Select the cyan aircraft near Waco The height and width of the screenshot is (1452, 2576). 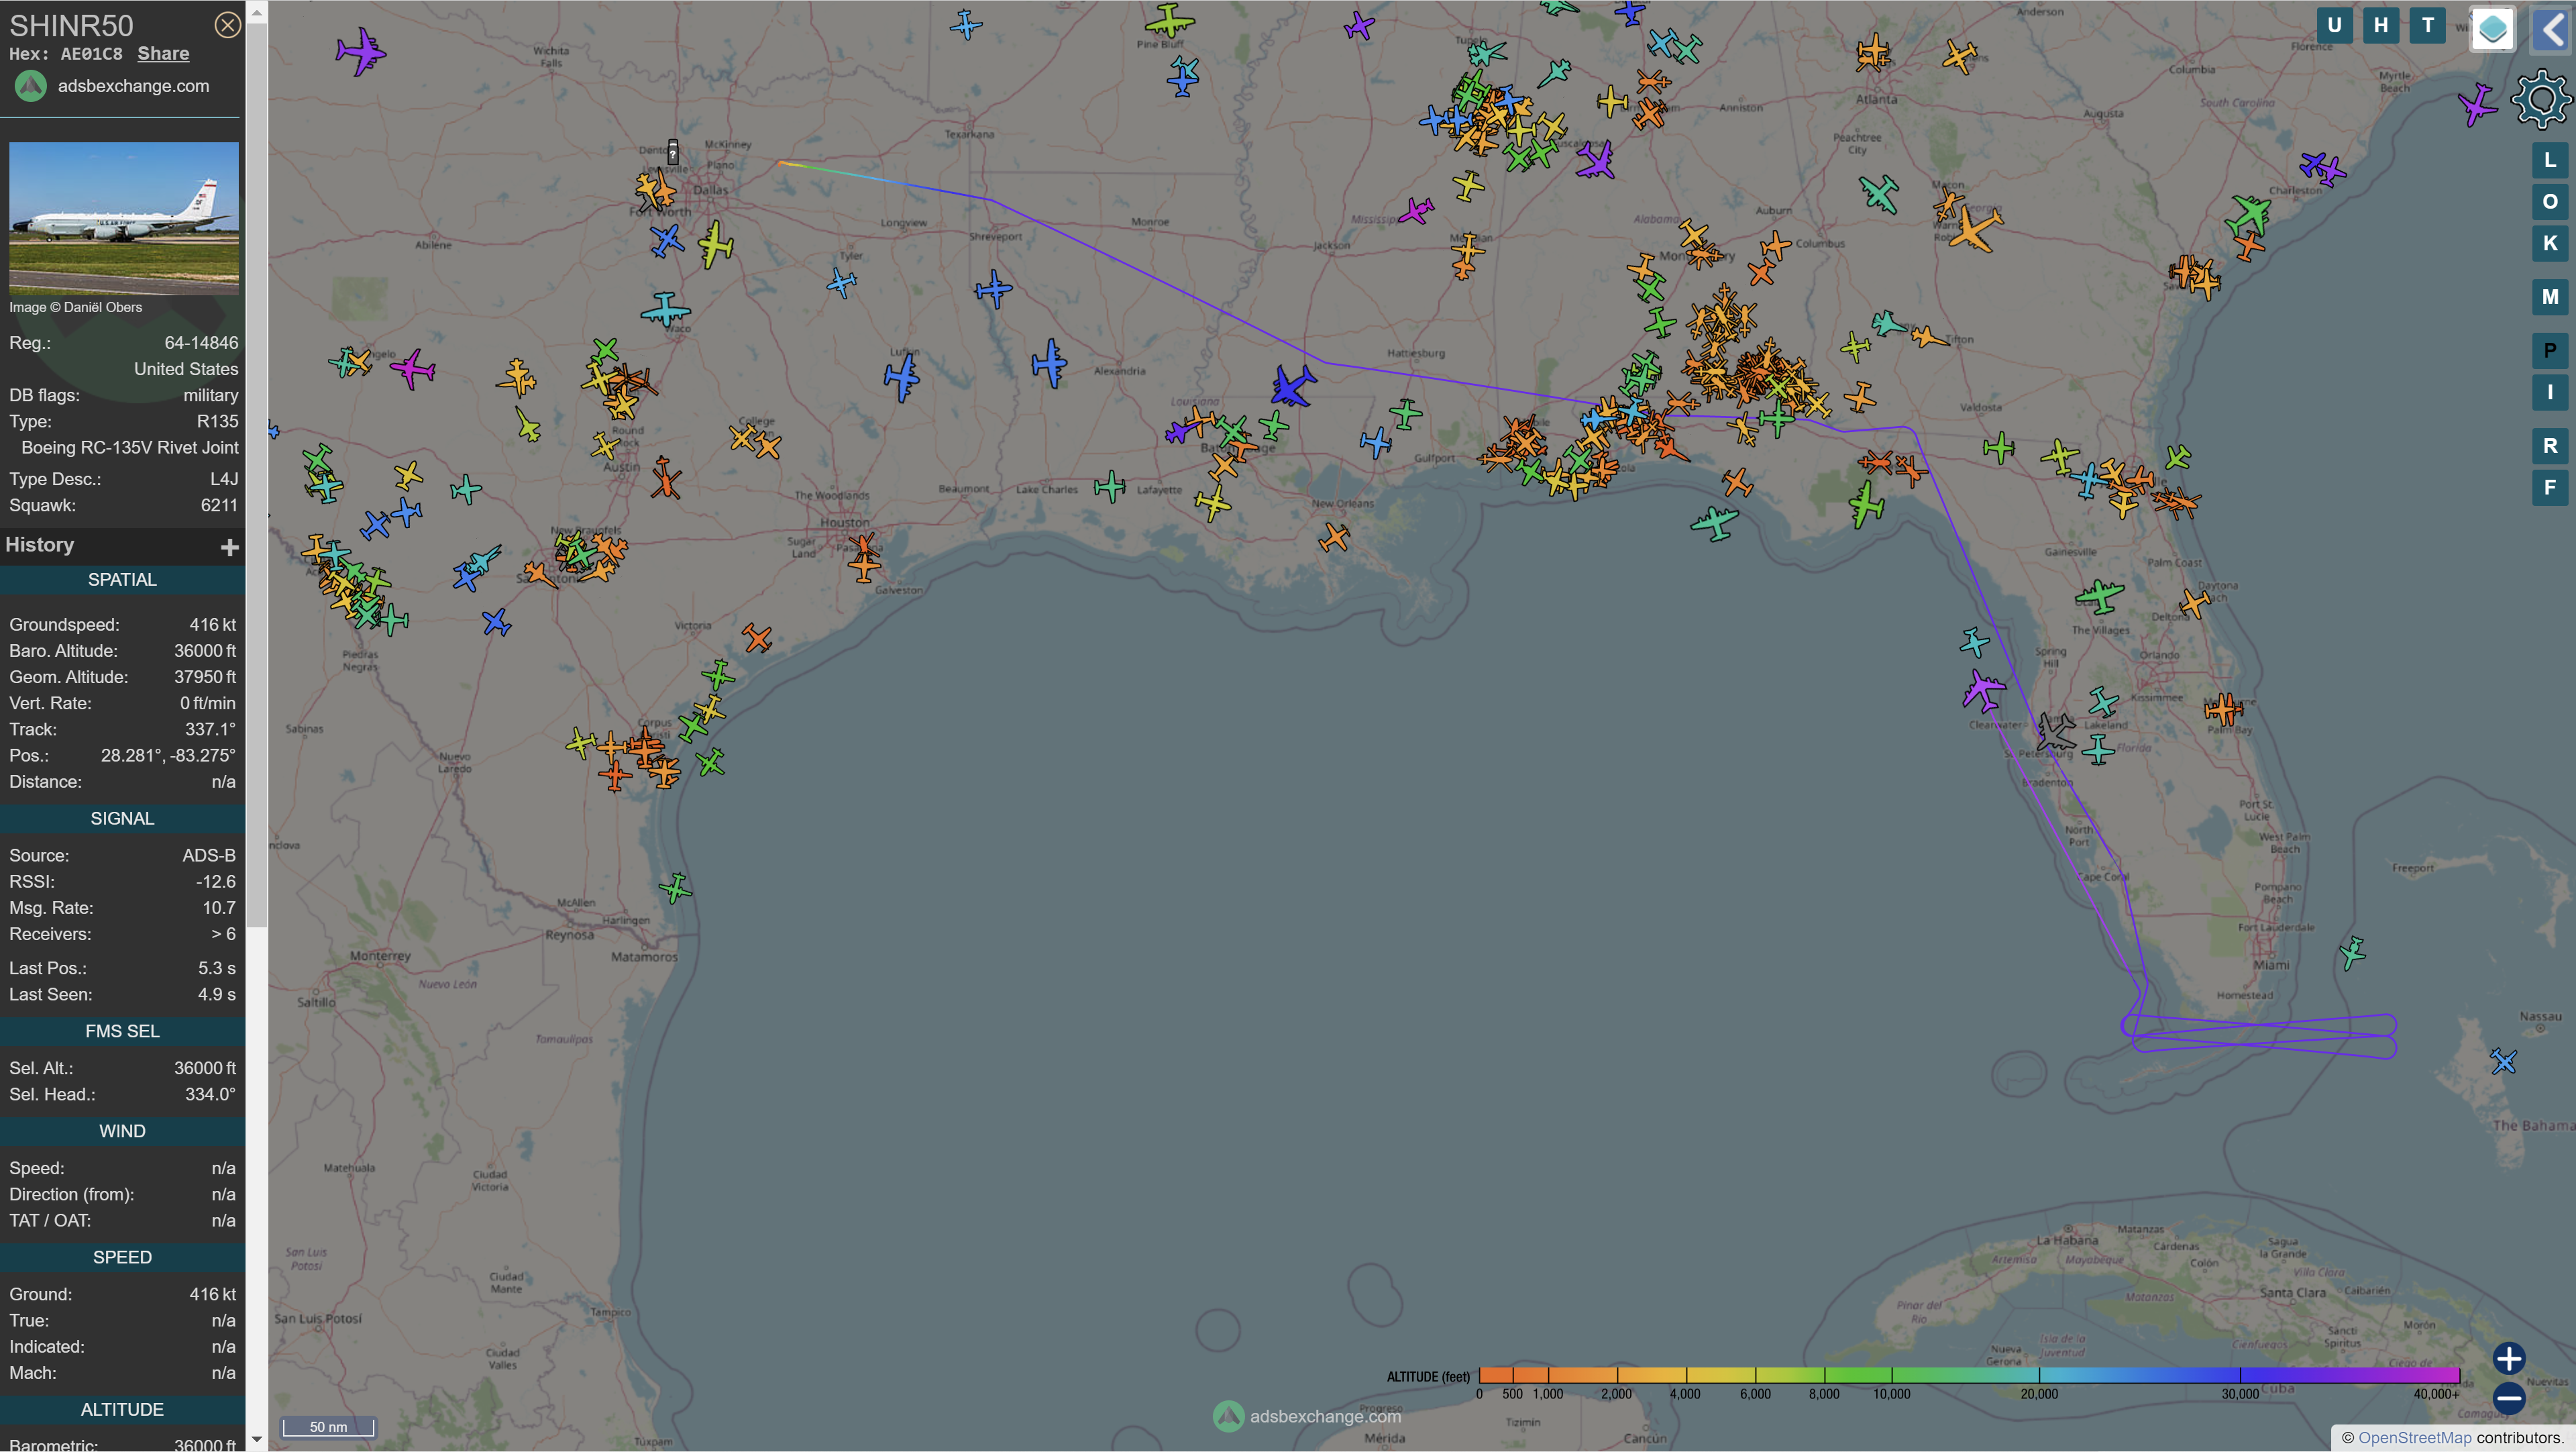pos(665,309)
